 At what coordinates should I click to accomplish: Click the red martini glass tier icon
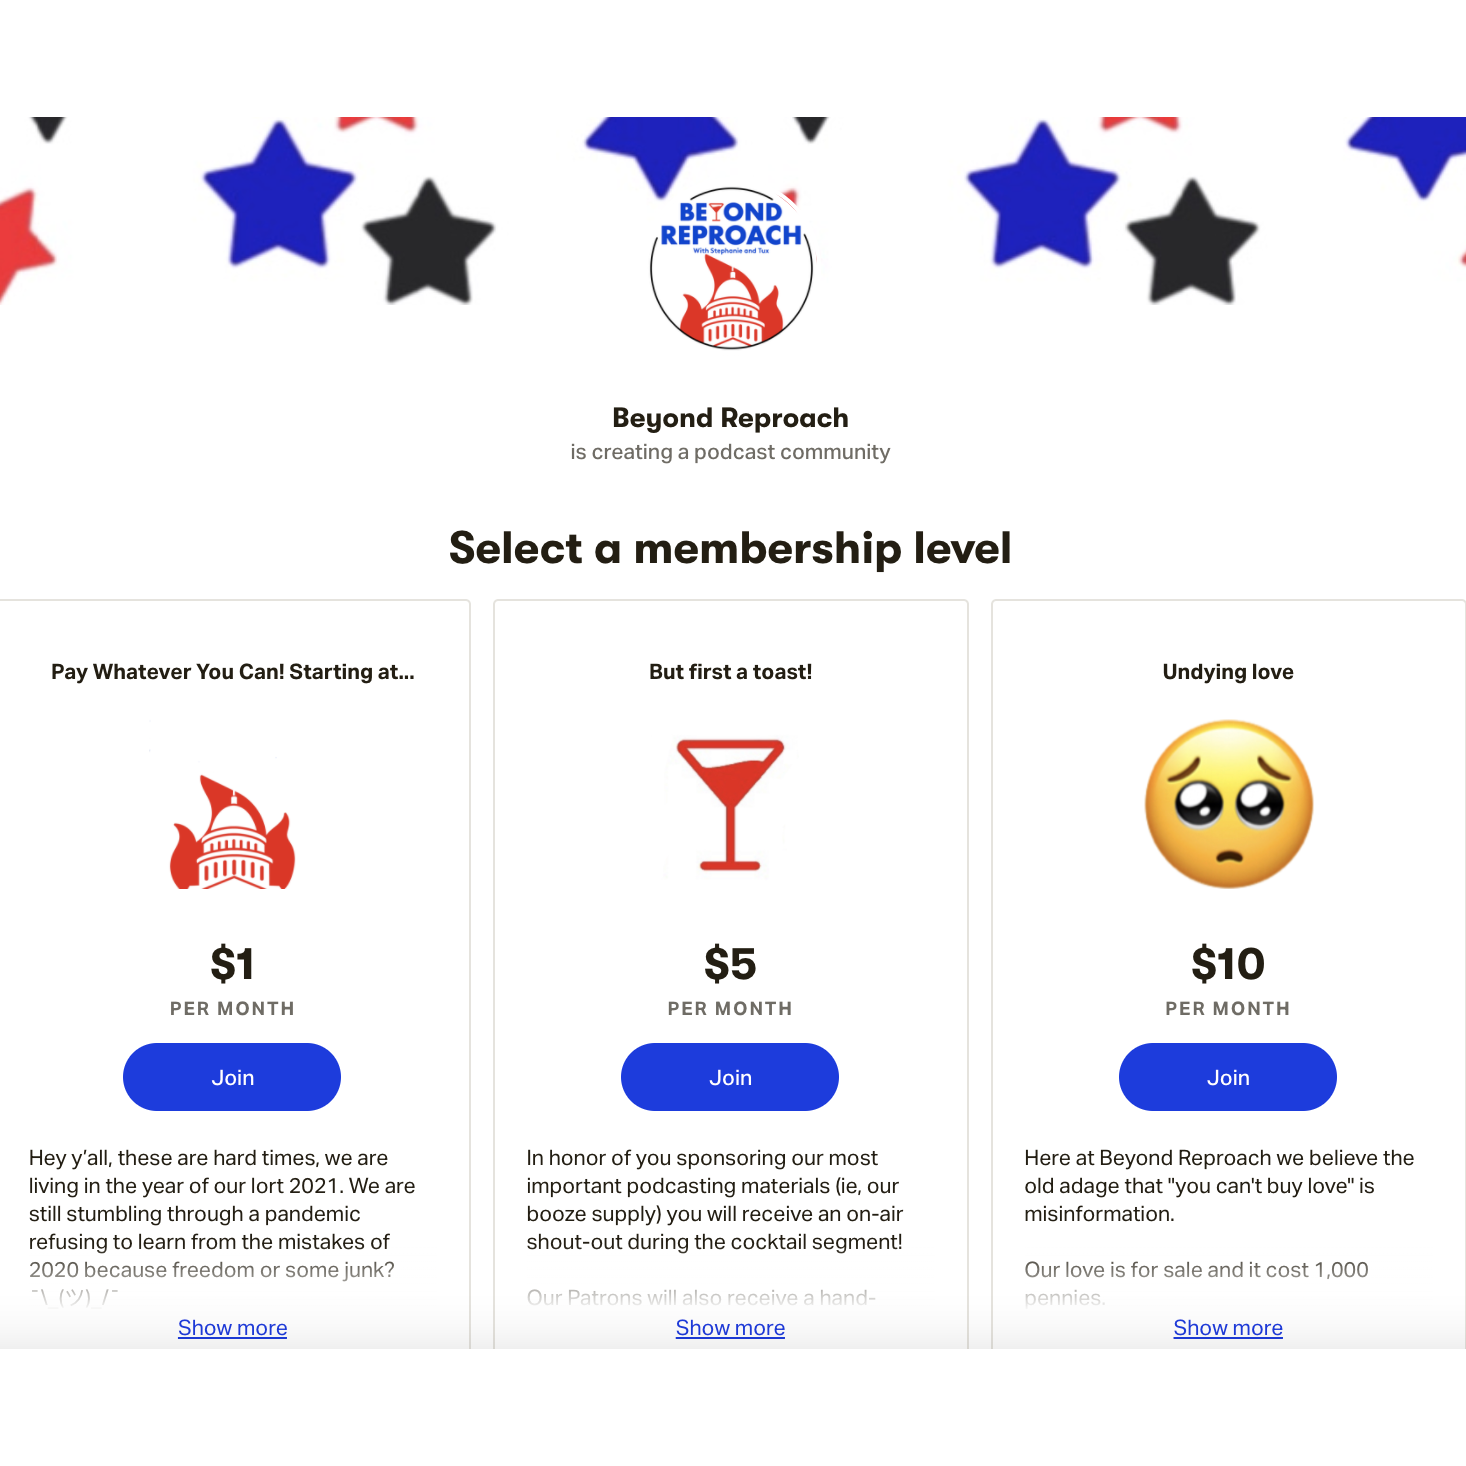pos(730,804)
